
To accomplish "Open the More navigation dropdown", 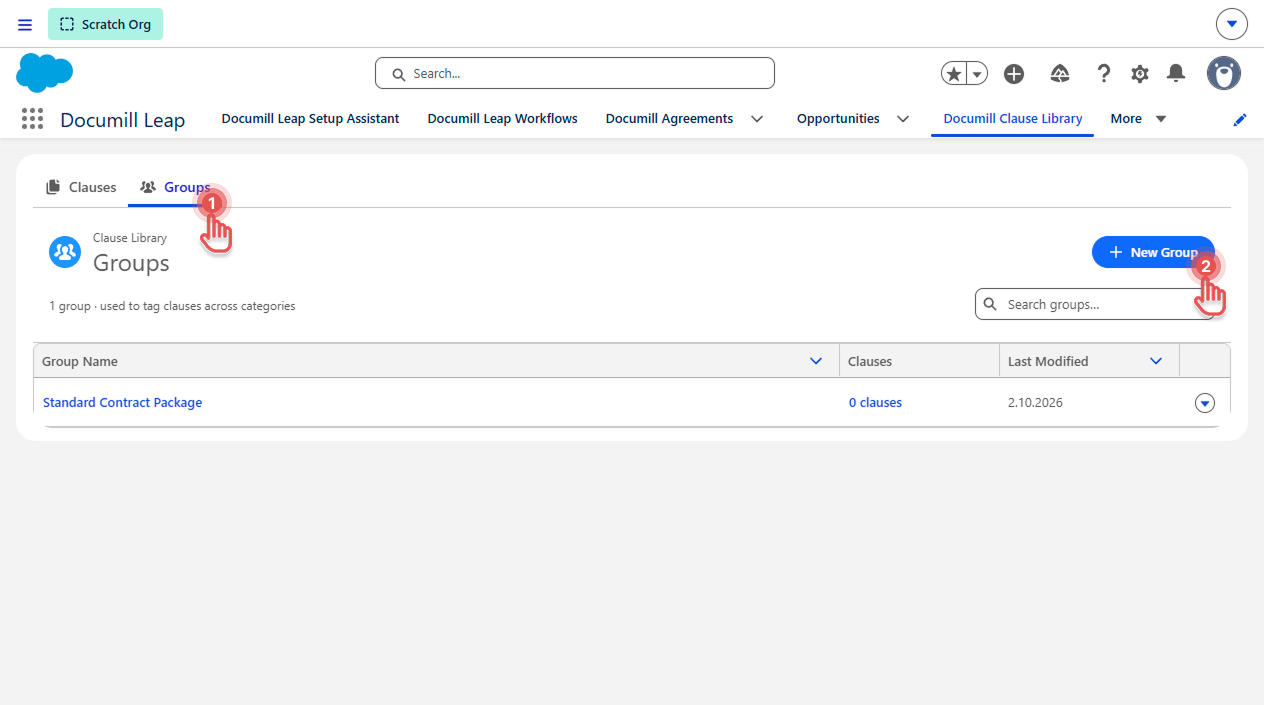I will [x=1139, y=119].
